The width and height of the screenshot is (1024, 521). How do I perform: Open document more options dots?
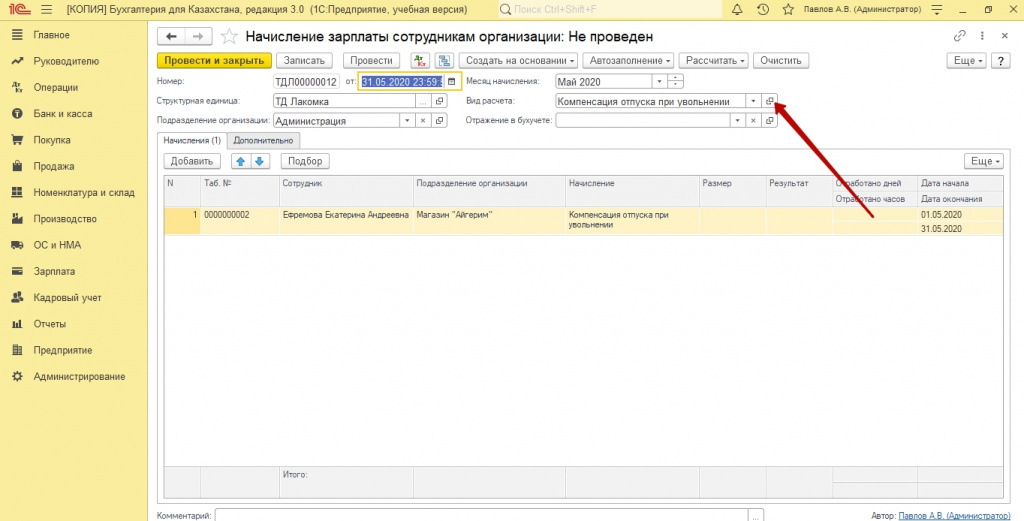[x=982, y=36]
